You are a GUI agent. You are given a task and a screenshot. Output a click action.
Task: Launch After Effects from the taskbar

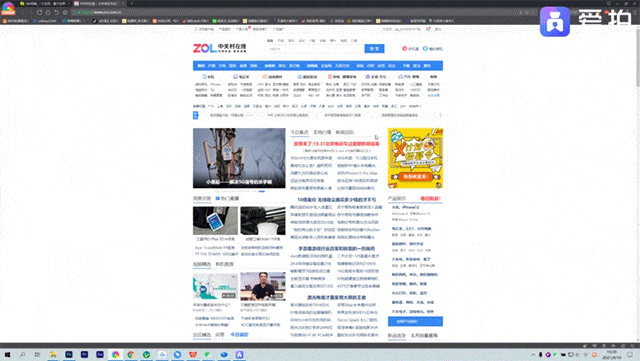pos(100,355)
